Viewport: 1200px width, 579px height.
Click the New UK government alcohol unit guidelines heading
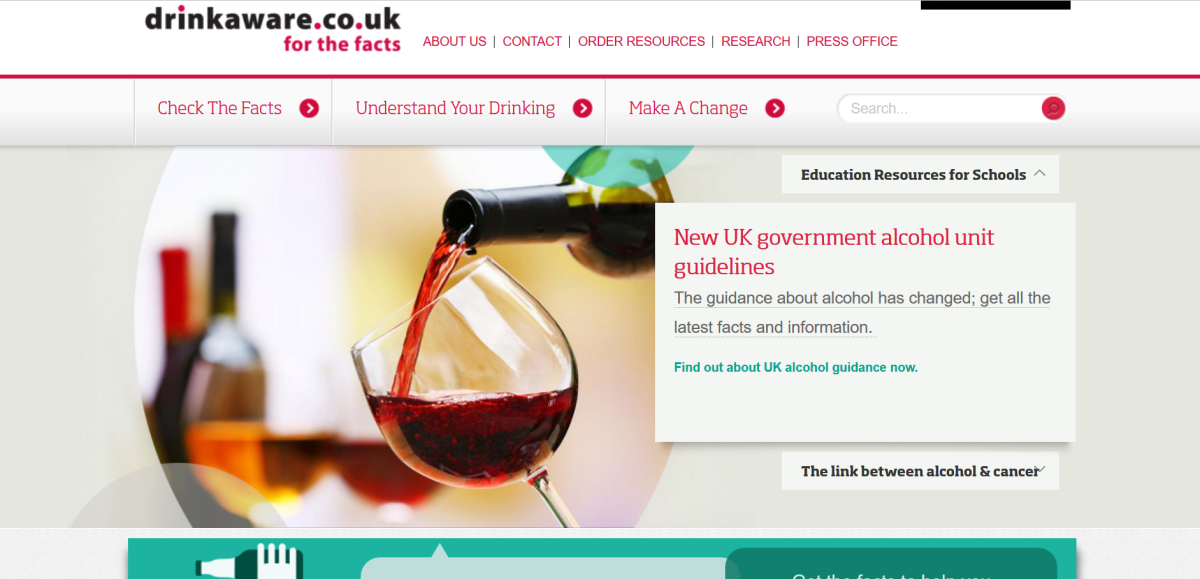pos(834,252)
